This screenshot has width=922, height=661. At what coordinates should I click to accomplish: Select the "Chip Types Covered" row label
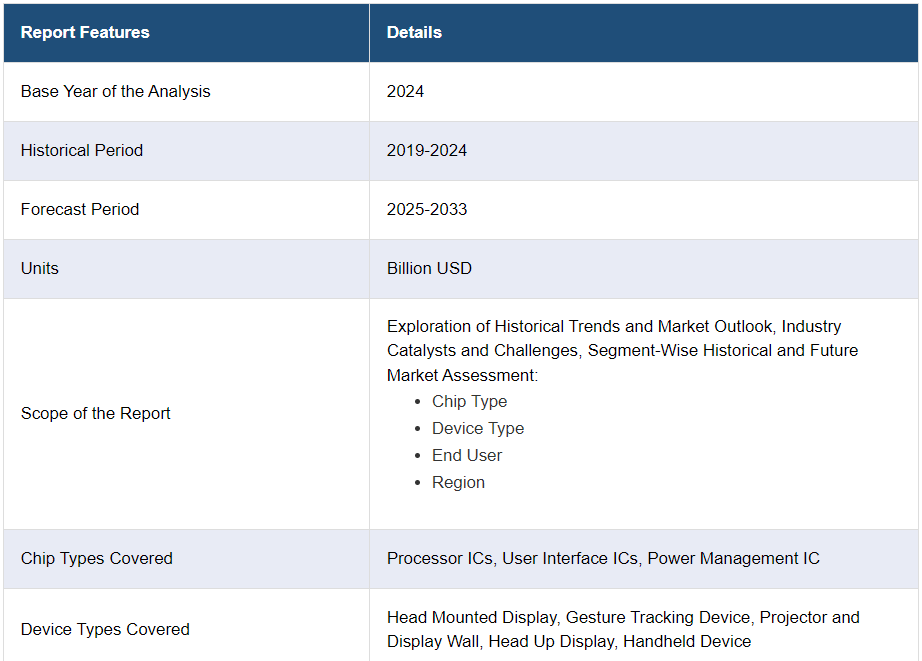(x=97, y=558)
